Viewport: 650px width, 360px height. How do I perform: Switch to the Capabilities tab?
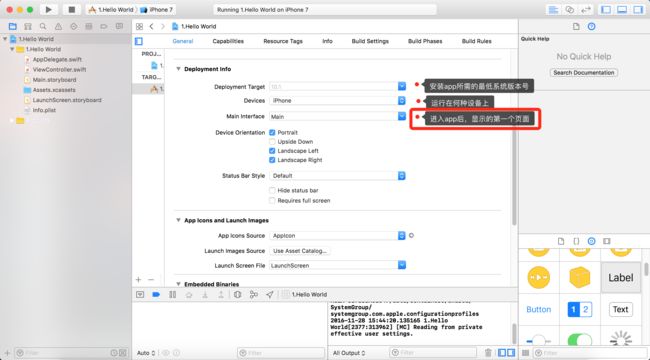228,41
